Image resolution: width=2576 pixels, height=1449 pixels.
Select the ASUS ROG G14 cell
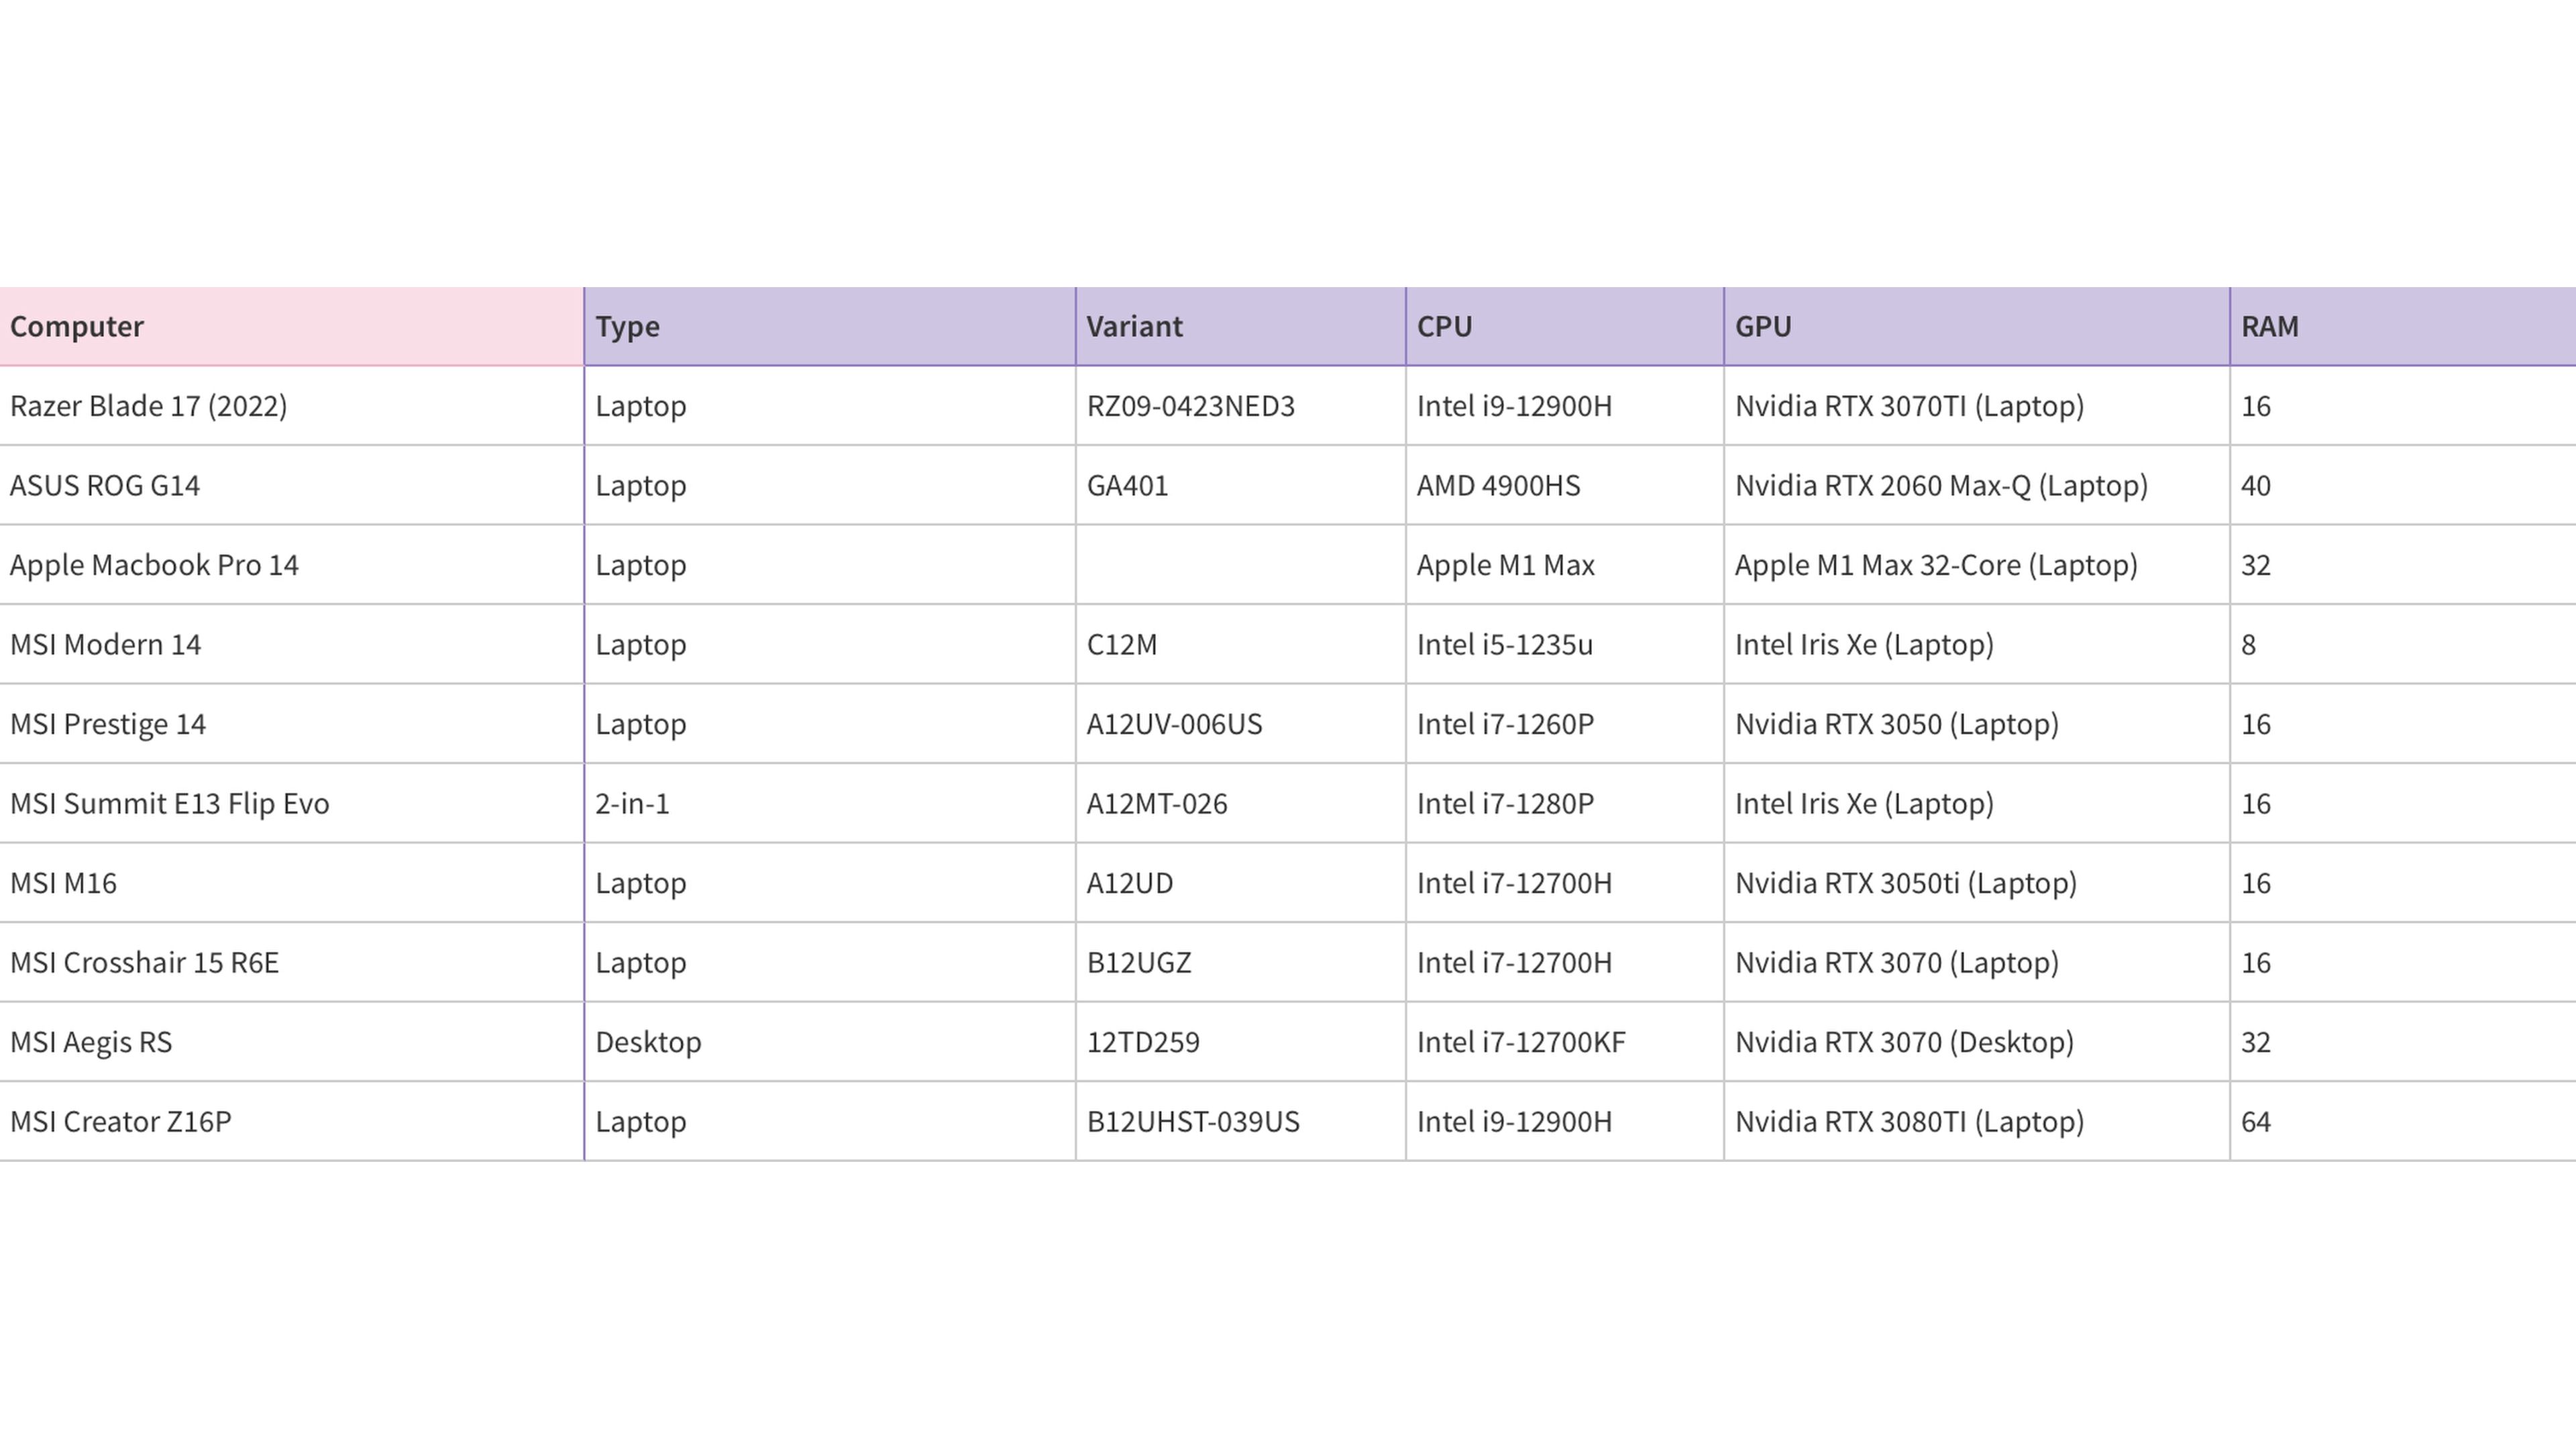pos(291,485)
